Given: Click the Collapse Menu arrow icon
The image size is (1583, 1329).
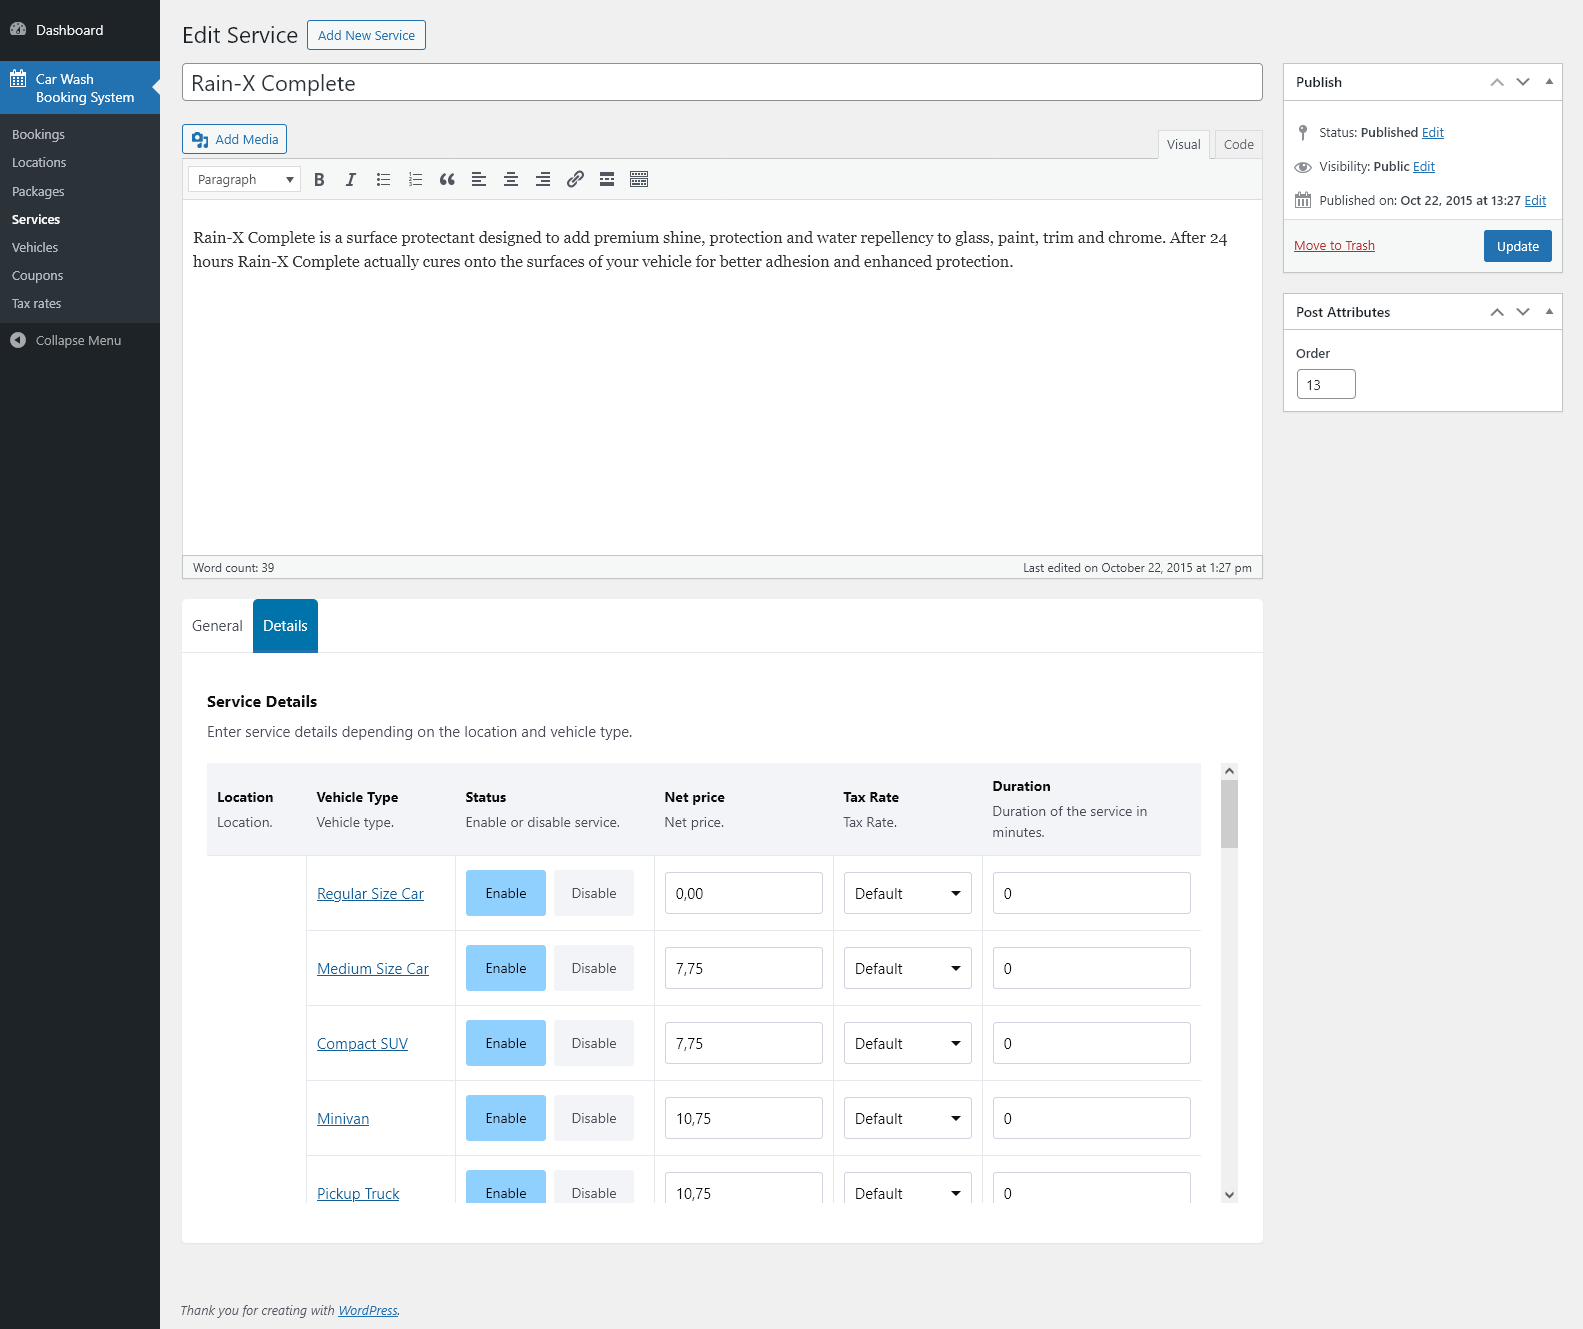Looking at the screenshot, I should point(18,340).
